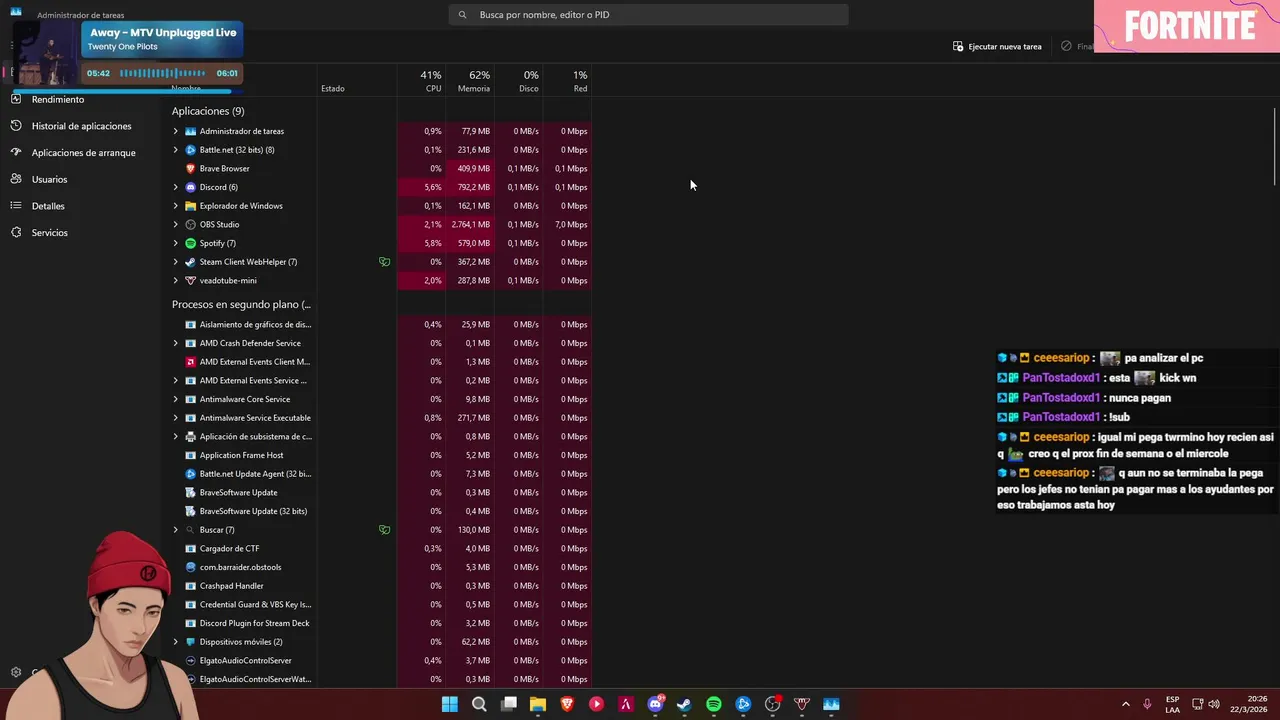Sort processes by Memoria column
This screenshot has height=720, width=1280.
[470, 81]
